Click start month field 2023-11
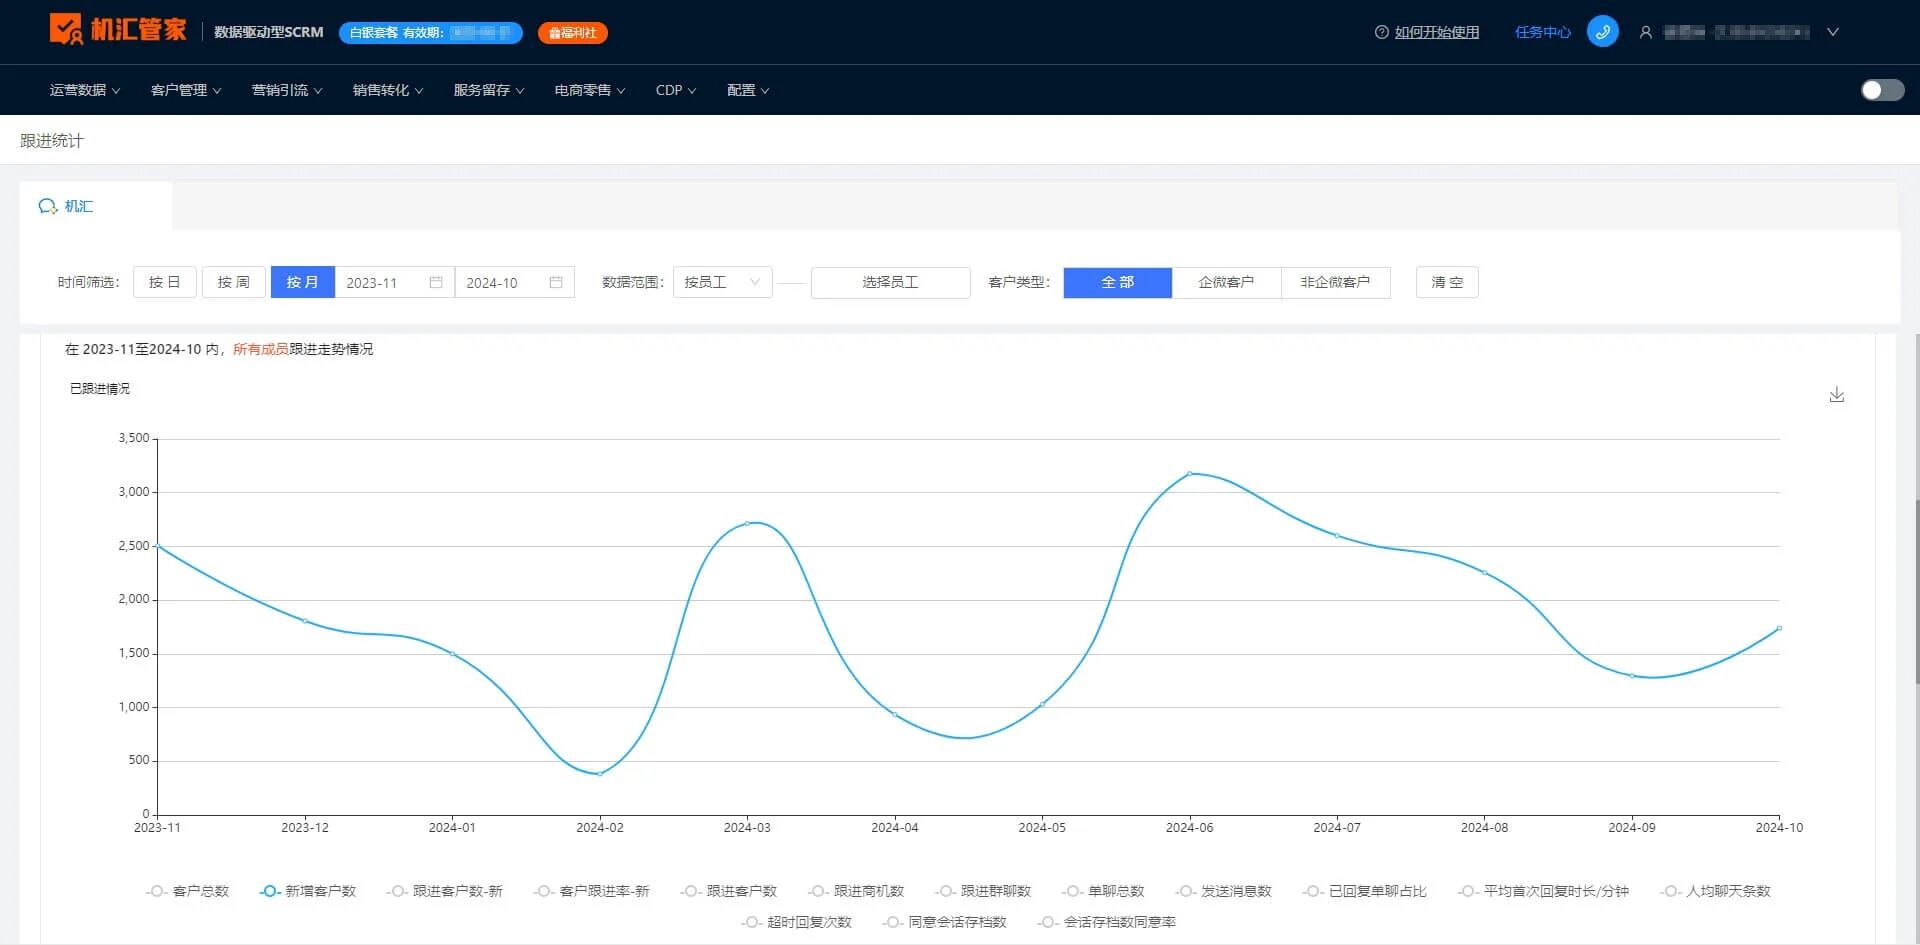The height and width of the screenshot is (945, 1920). pos(394,282)
